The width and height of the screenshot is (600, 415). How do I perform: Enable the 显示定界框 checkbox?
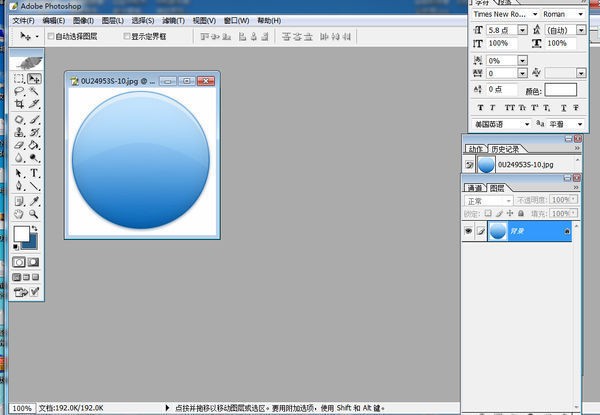pos(126,36)
